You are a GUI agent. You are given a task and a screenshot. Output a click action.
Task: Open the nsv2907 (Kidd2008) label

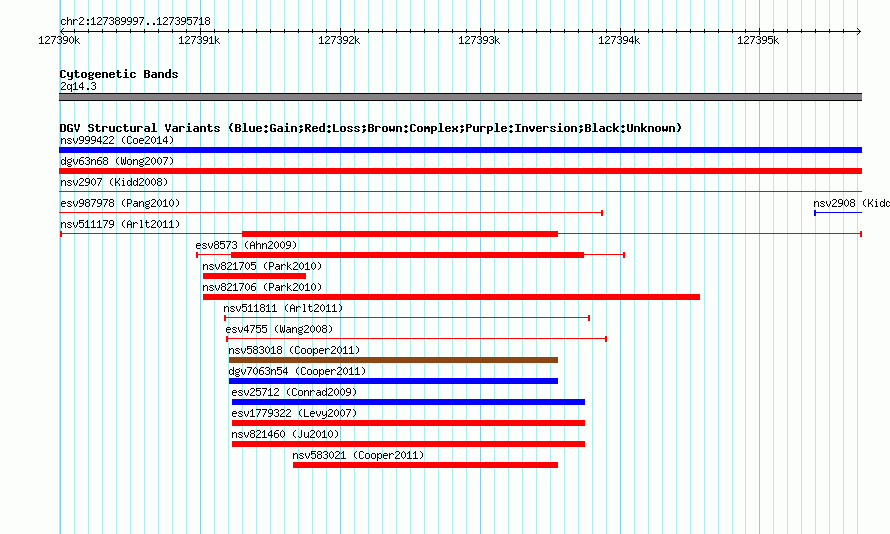[114, 182]
